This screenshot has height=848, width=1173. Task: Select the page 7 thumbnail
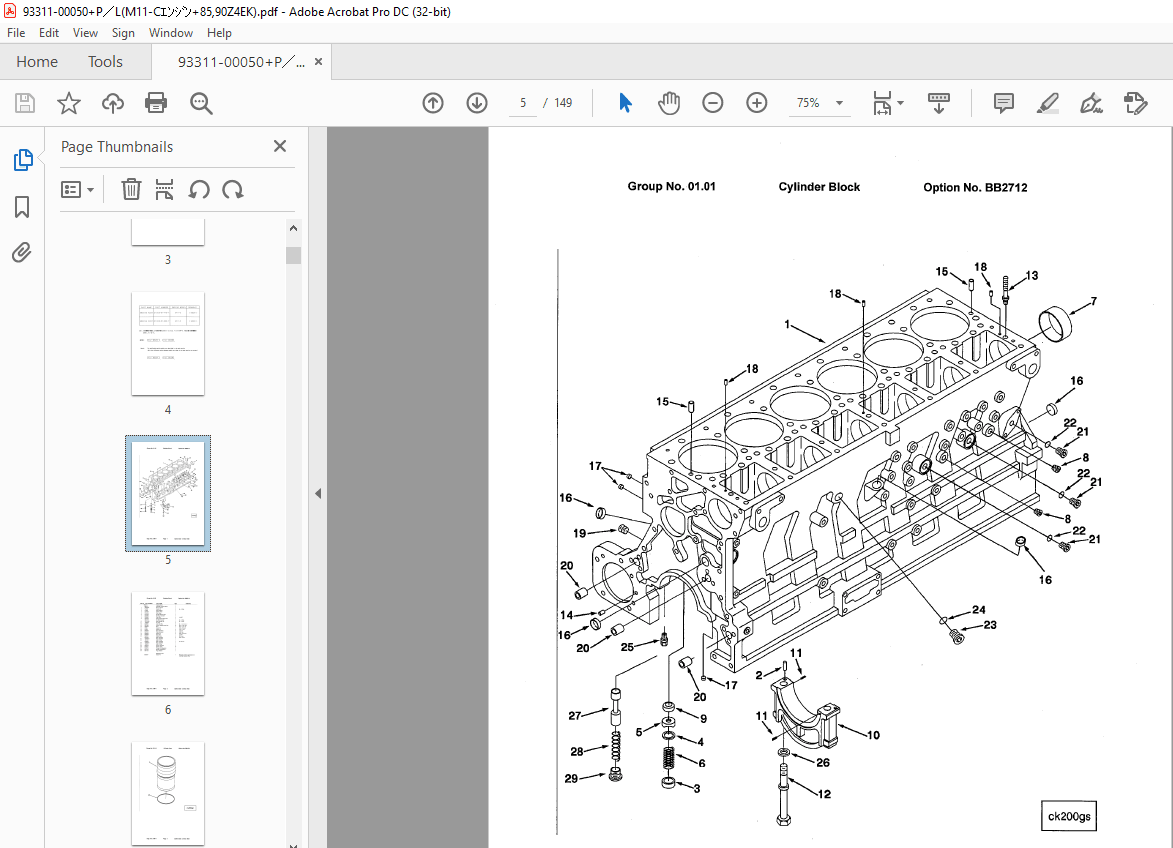(x=167, y=793)
